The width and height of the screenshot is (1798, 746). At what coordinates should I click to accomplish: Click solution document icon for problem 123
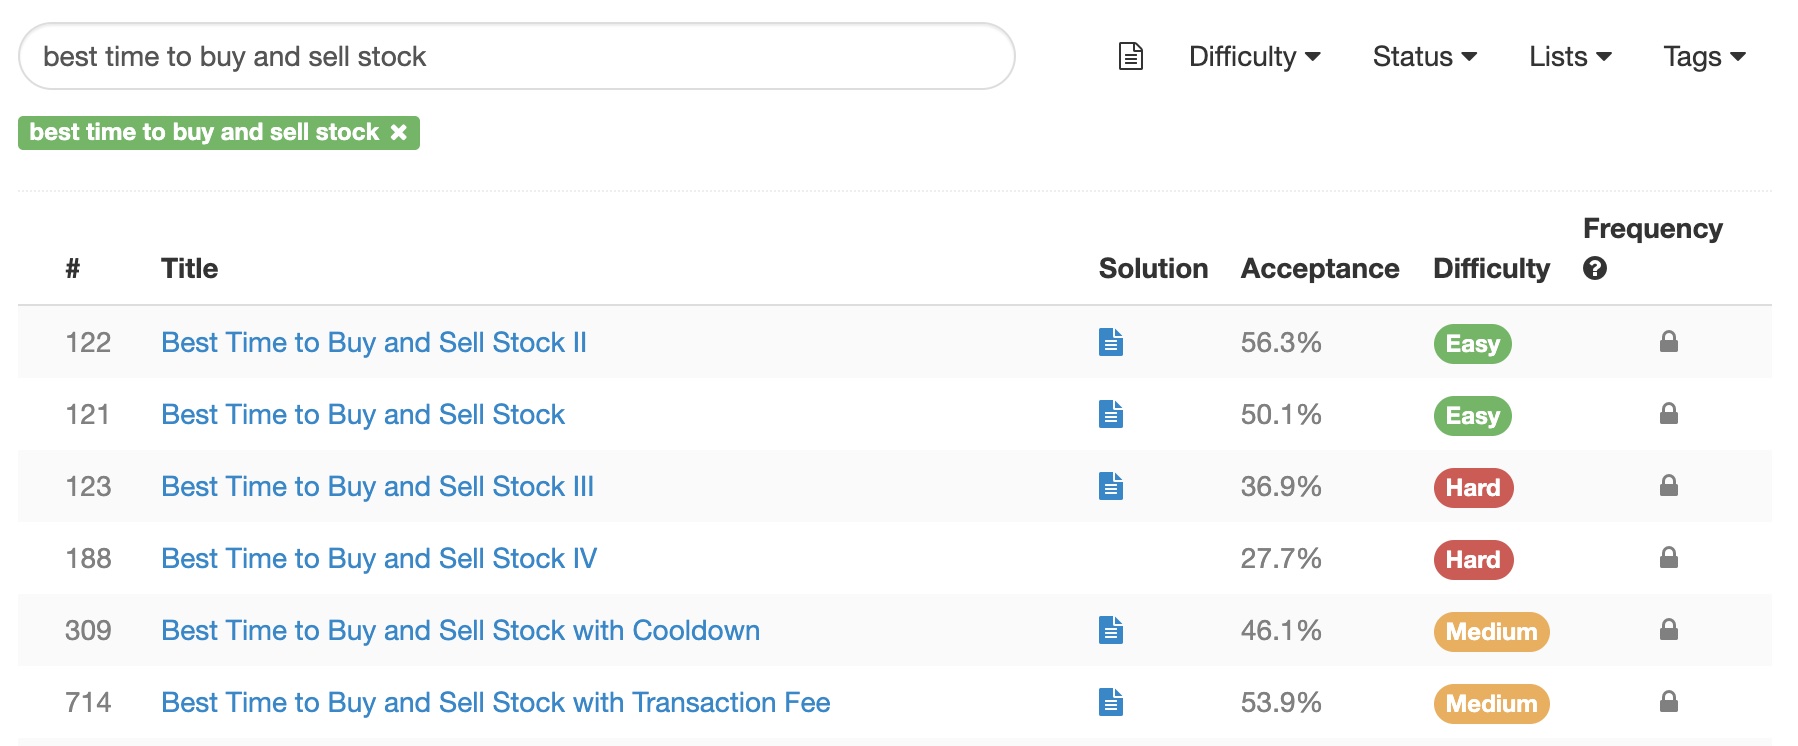point(1110,486)
